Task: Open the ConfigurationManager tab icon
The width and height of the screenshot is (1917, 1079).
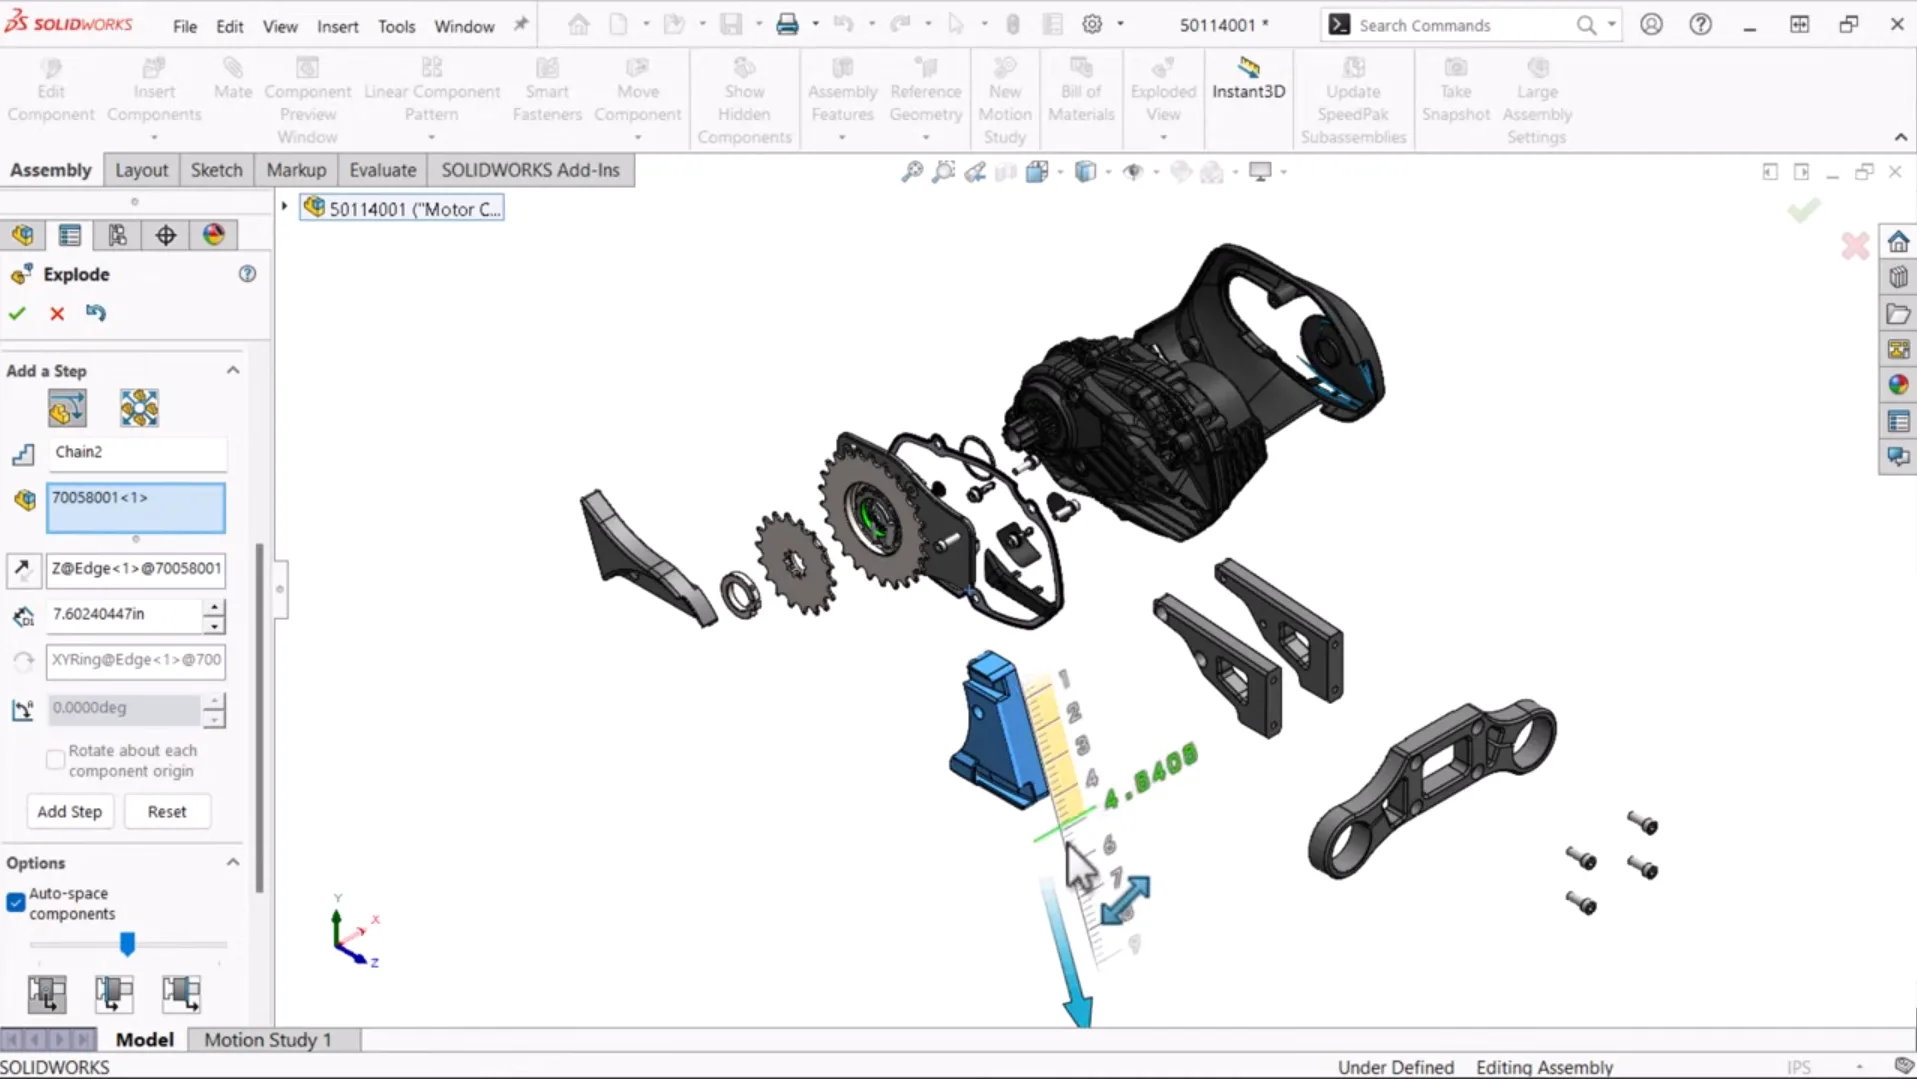Action: pyautogui.click(x=117, y=235)
